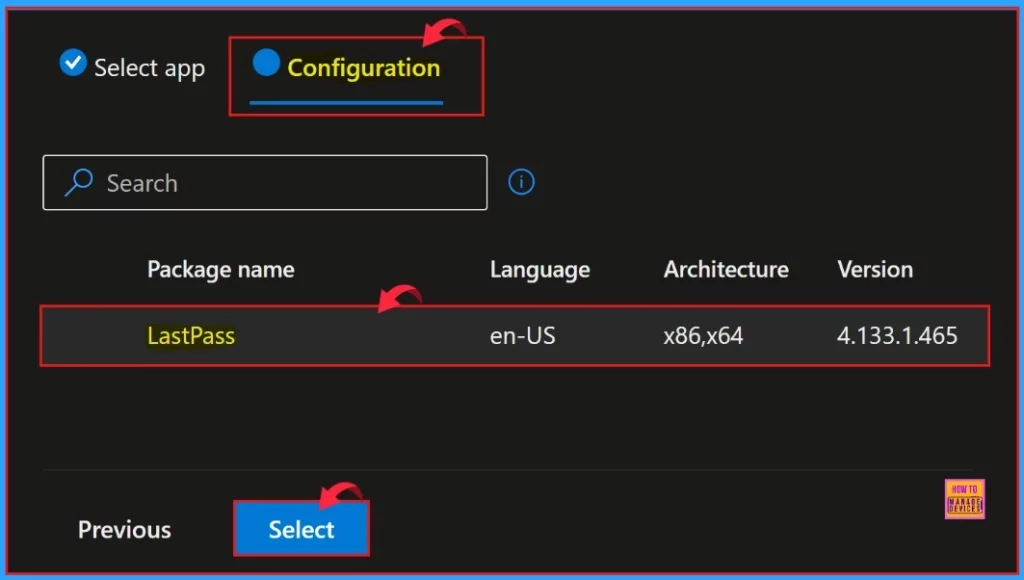Click the en-US language cell
This screenshot has width=1024, height=580.
(x=522, y=336)
